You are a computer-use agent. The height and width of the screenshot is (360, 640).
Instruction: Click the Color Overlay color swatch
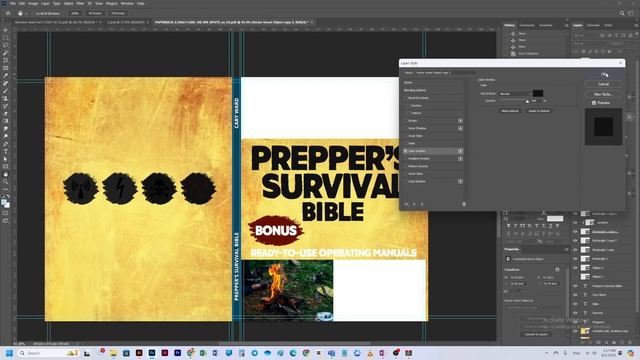(538, 93)
